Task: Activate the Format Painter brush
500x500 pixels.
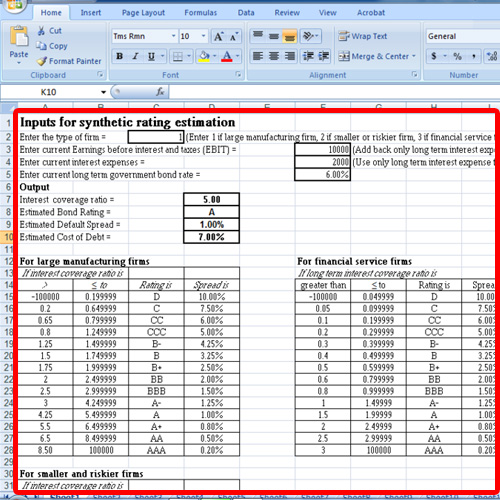Action: pos(41,61)
